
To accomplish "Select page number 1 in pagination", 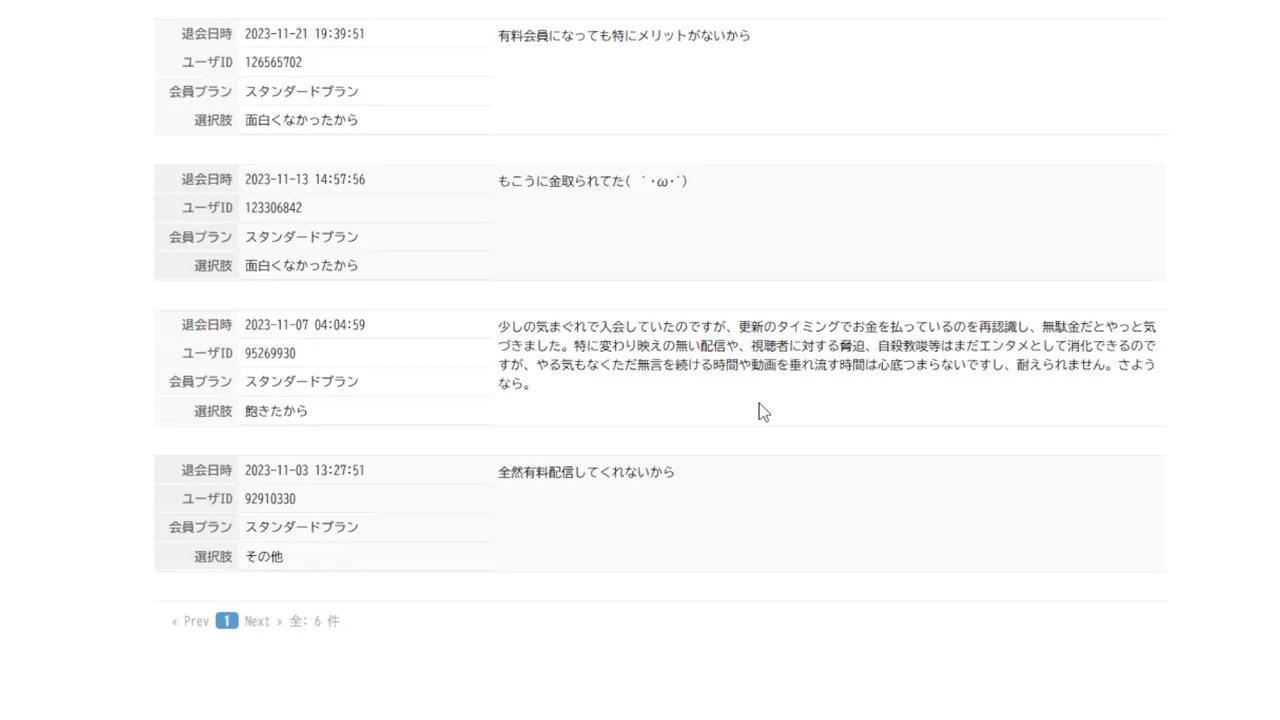I will pos(227,621).
